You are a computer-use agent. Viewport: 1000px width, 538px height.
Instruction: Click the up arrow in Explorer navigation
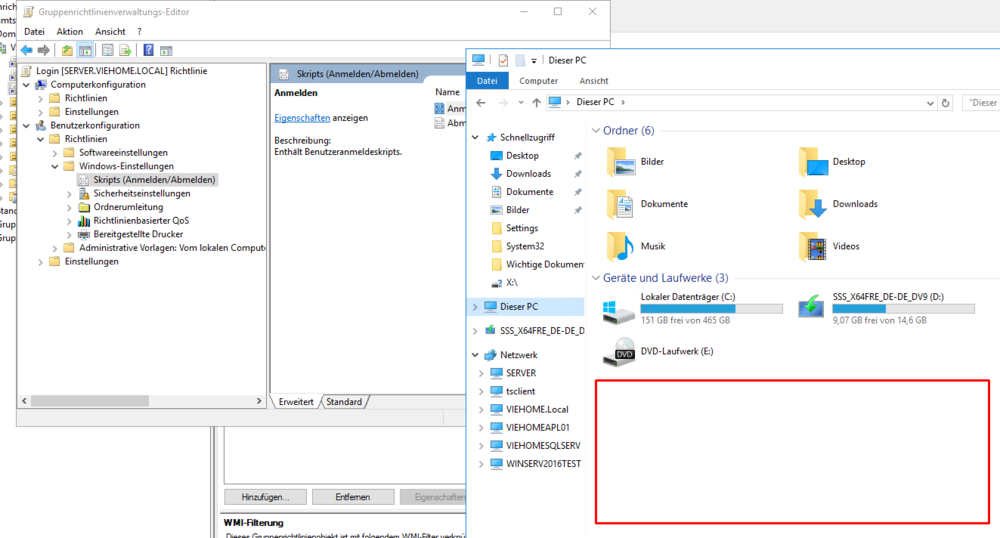(537, 102)
